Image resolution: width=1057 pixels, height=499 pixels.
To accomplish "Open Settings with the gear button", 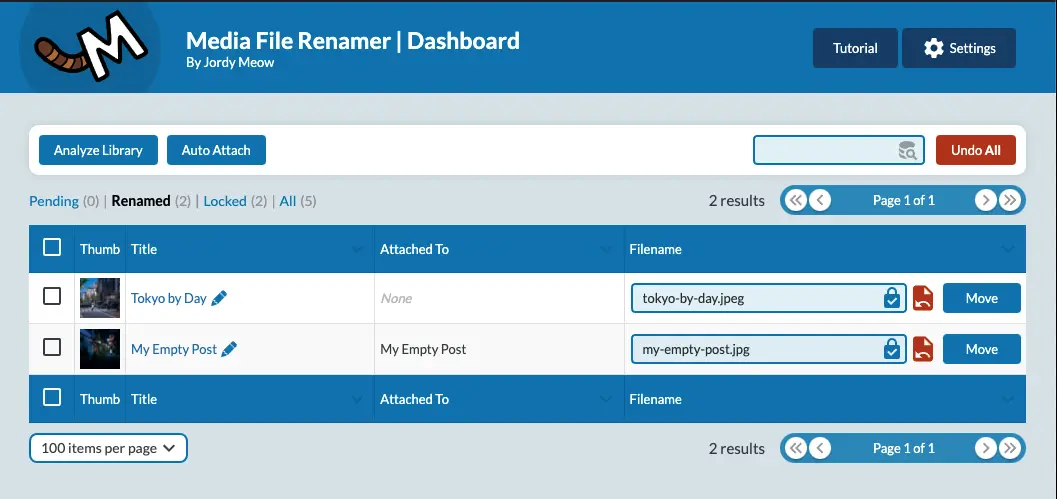I will point(959,48).
